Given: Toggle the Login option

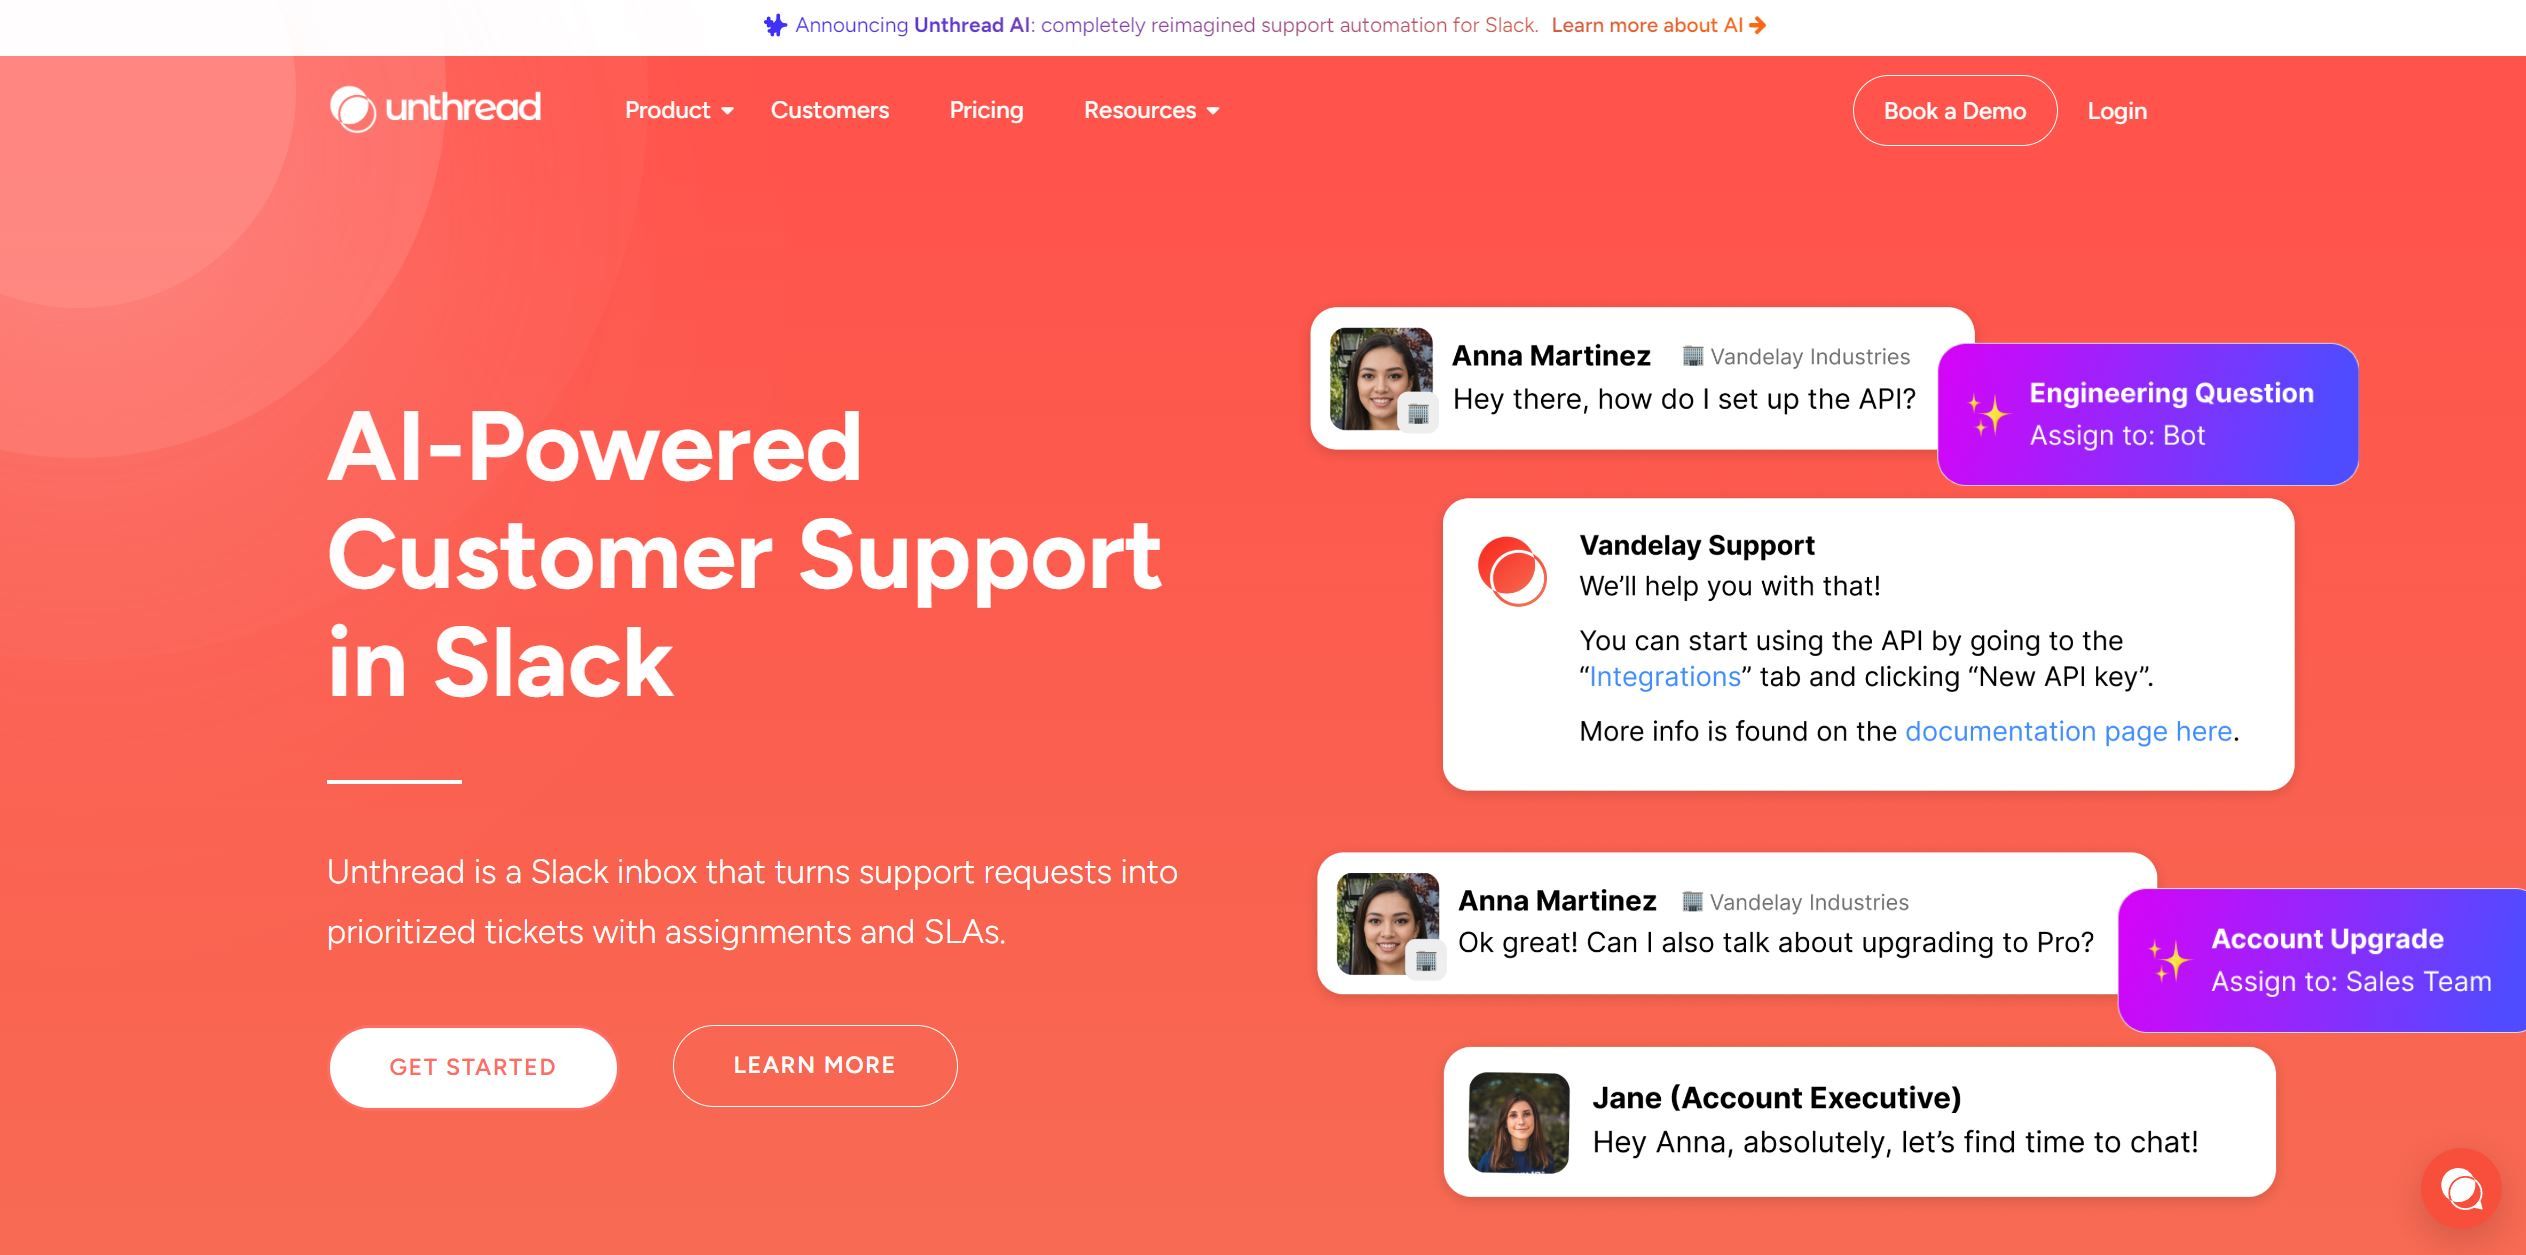Looking at the screenshot, I should click(2117, 110).
